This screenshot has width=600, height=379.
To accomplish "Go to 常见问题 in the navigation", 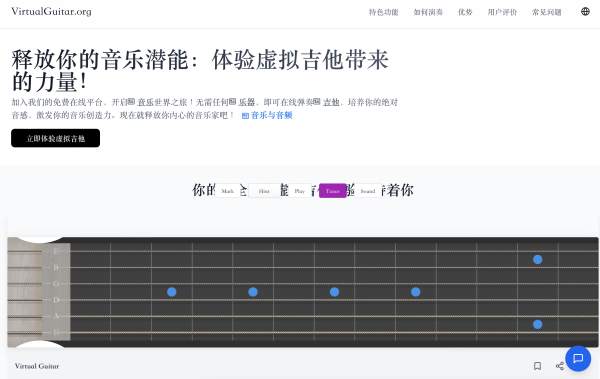I will (546, 12).
